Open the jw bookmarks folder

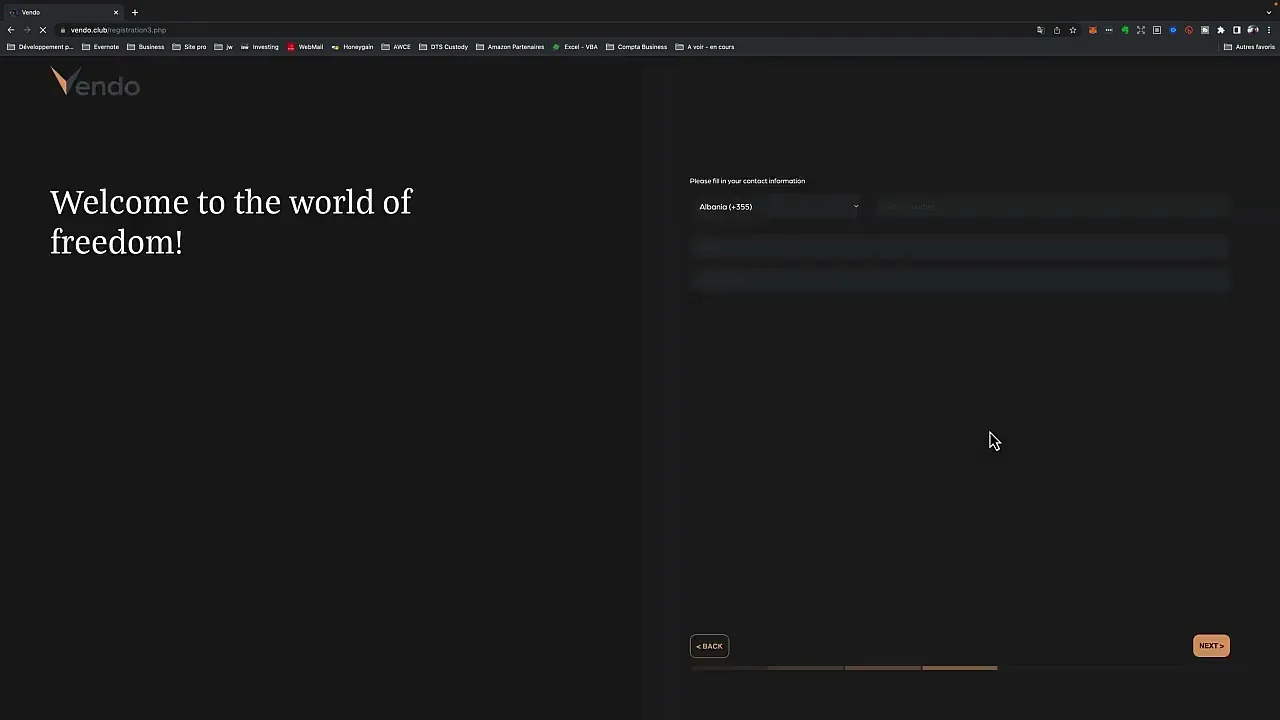tap(224, 47)
